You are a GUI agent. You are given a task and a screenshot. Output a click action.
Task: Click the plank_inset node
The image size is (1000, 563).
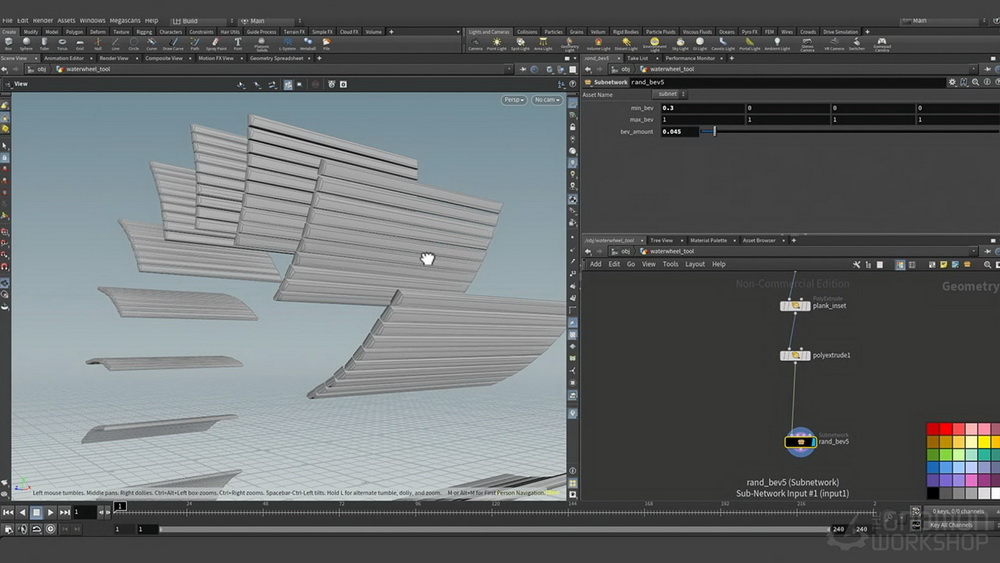tap(795, 306)
